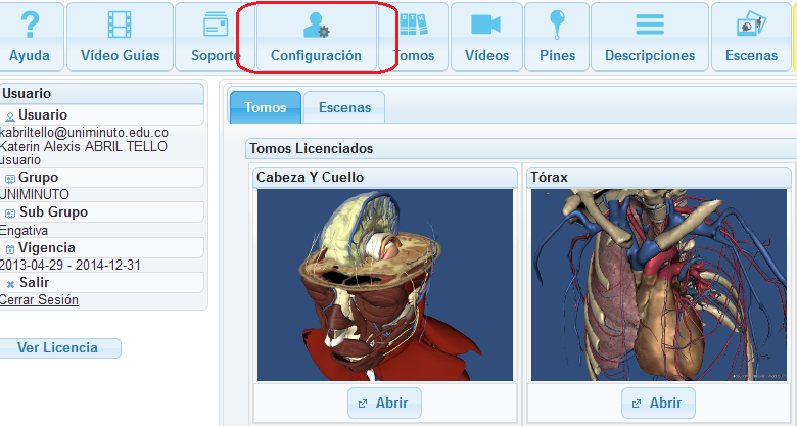Open the Tórax volume with Abrir
The height and width of the screenshot is (426, 797).
tap(658, 403)
